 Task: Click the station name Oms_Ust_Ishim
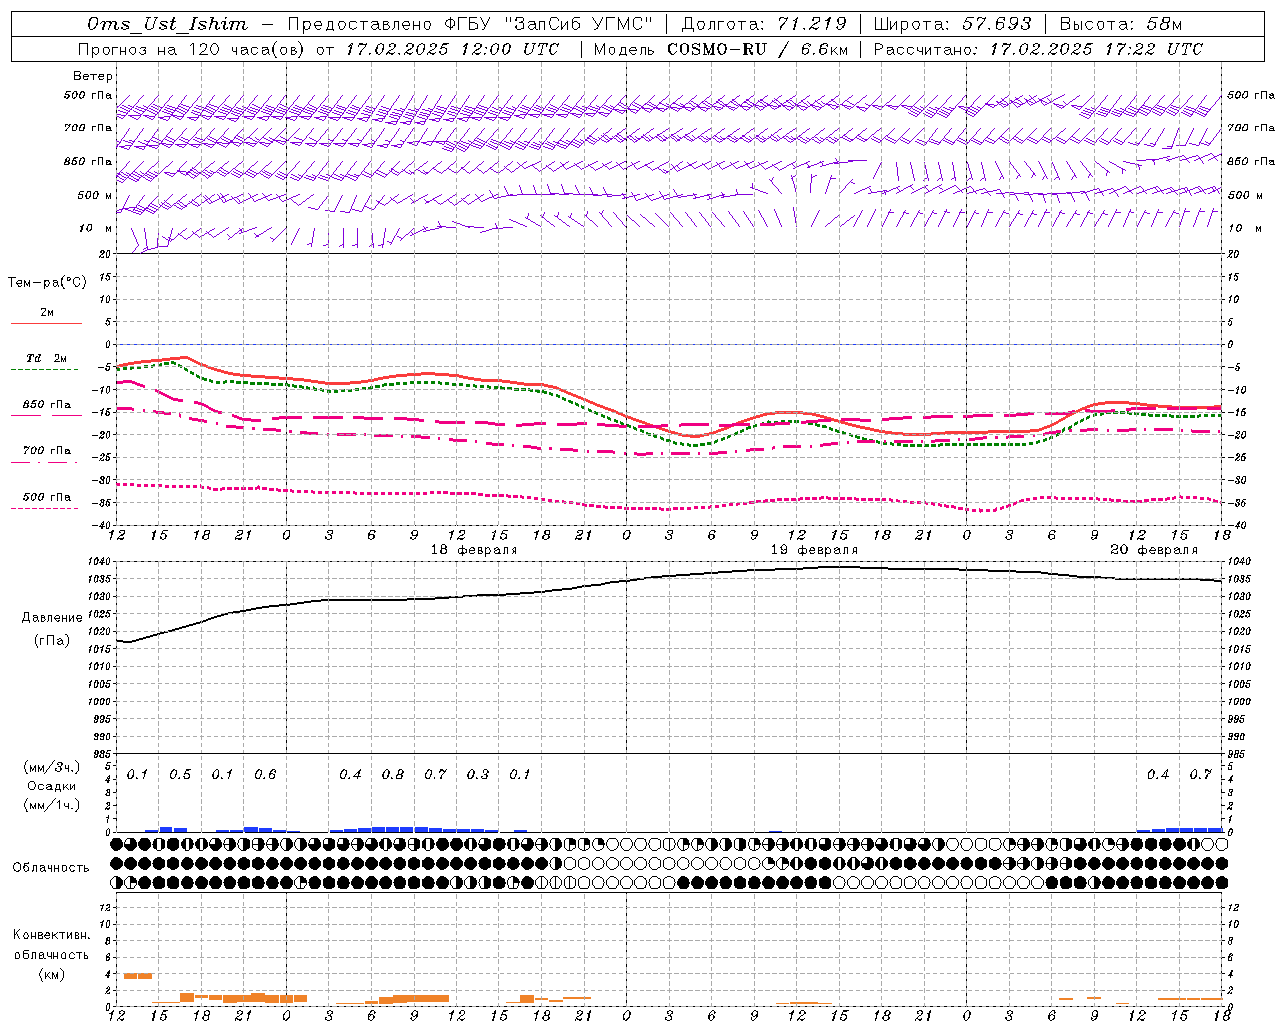pyautogui.click(x=167, y=24)
